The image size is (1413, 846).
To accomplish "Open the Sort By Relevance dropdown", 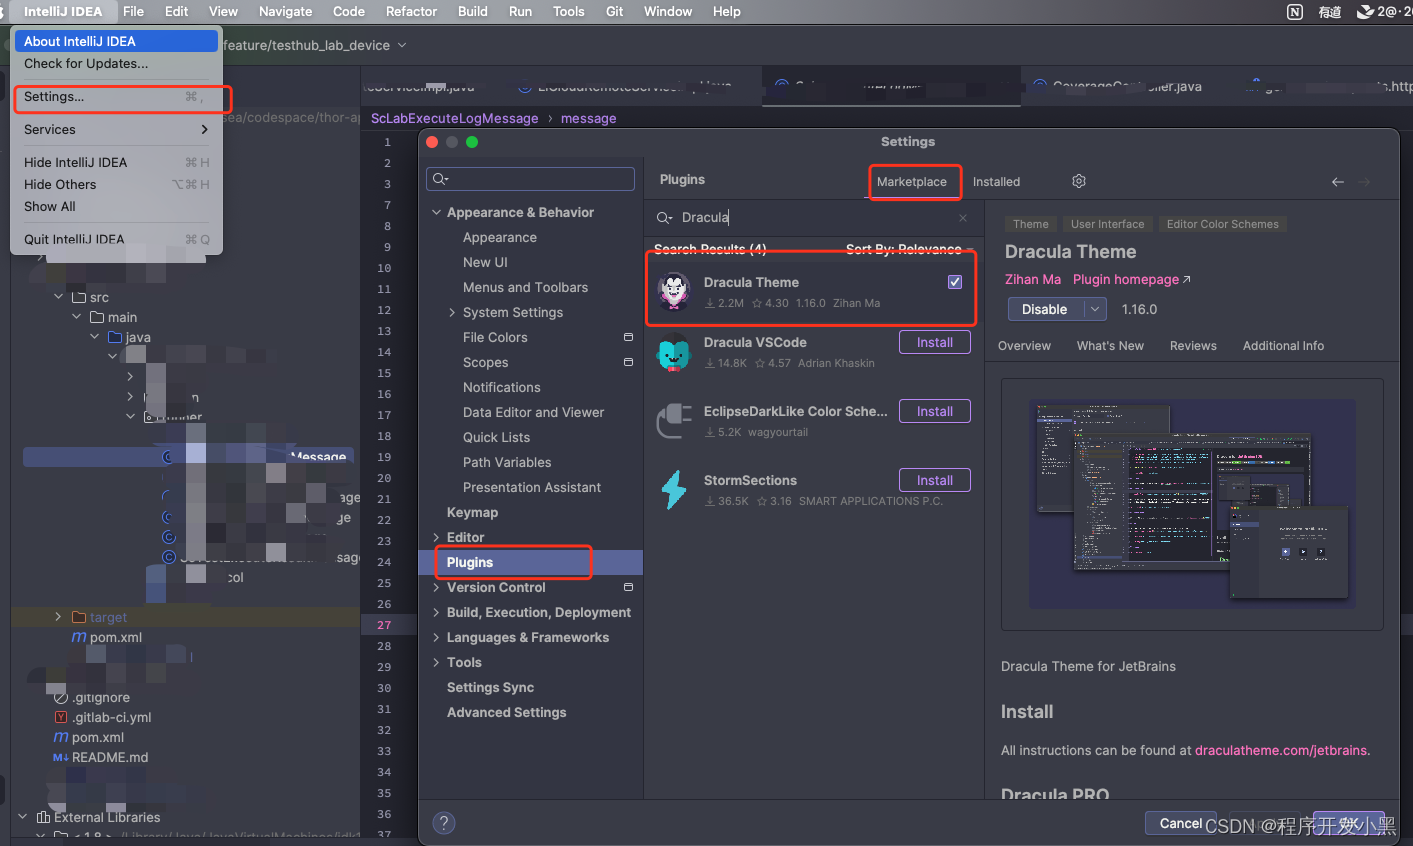I will coord(908,249).
